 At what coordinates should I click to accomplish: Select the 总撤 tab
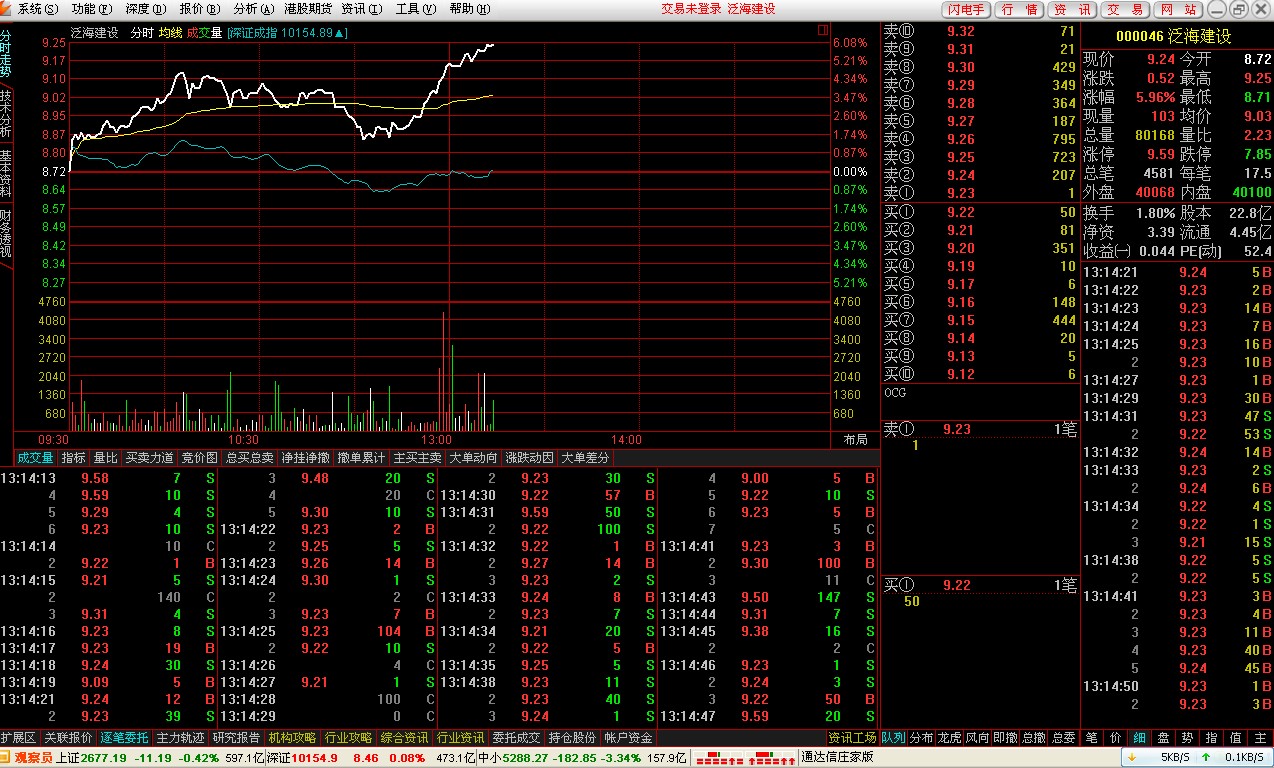[x=1034, y=738]
